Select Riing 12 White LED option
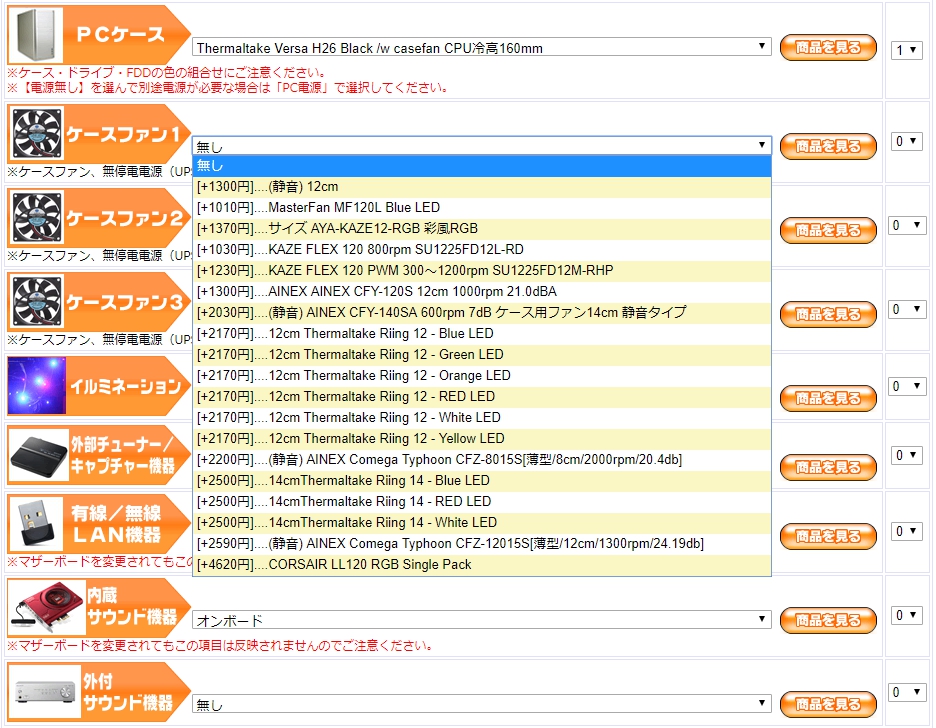Screen dimensions: 936x728 tap(482, 417)
